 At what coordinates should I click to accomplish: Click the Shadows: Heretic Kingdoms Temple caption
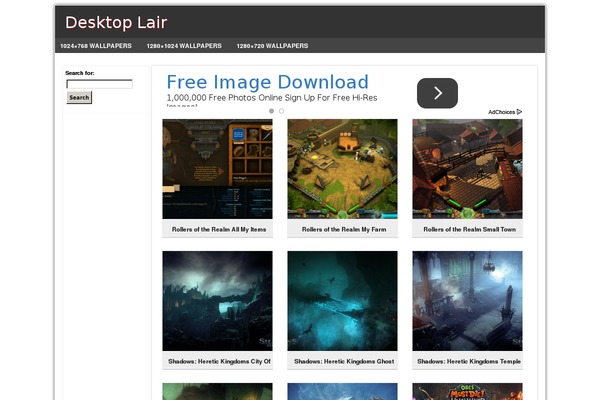coord(469,361)
